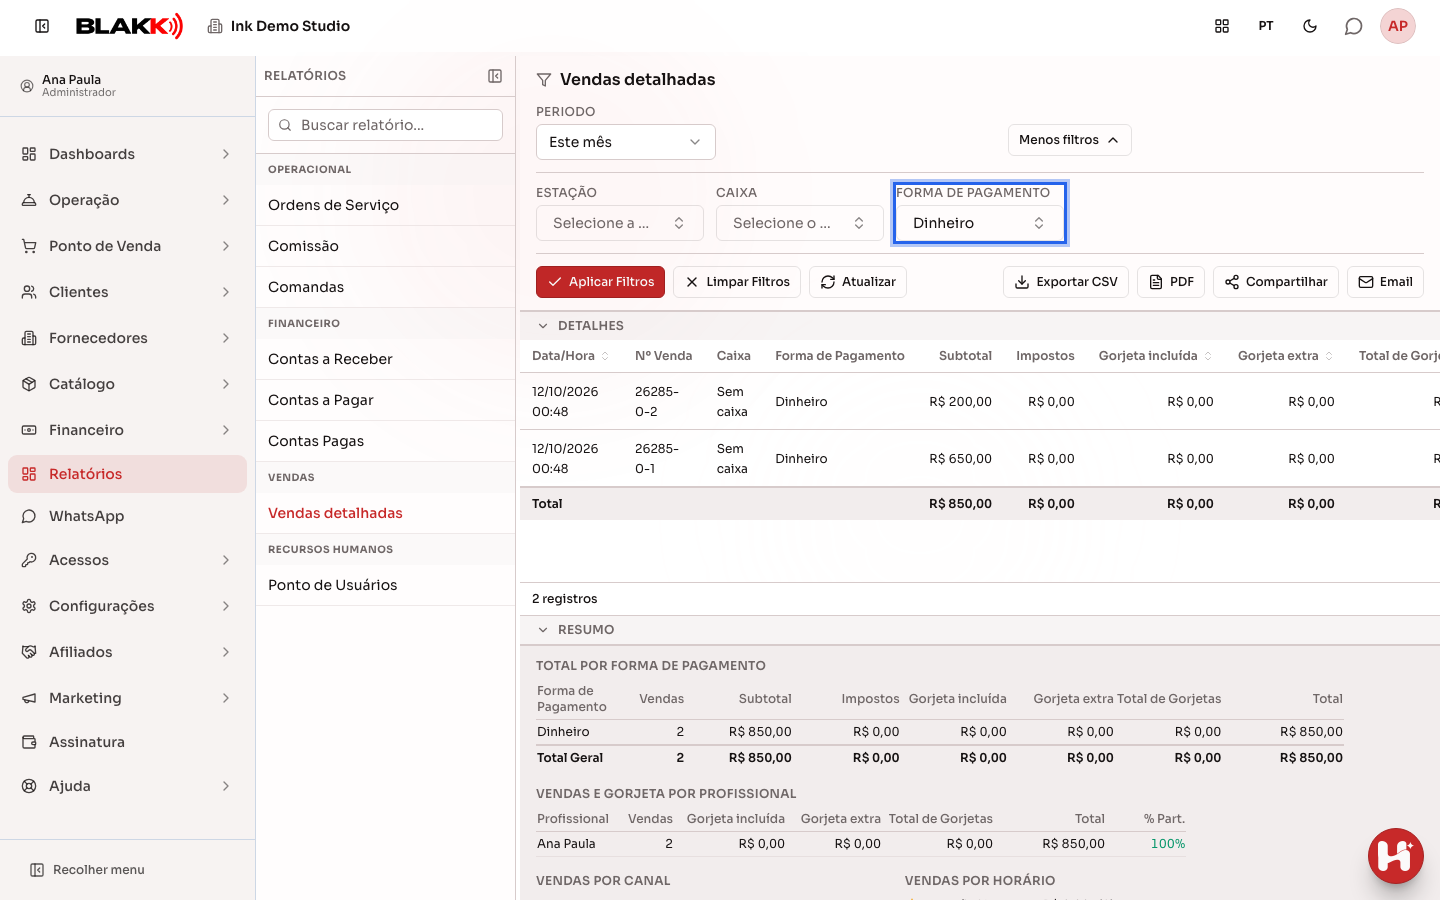Expand the Fornecedores sidebar menu
The image size is (1440, 900).
127,338
